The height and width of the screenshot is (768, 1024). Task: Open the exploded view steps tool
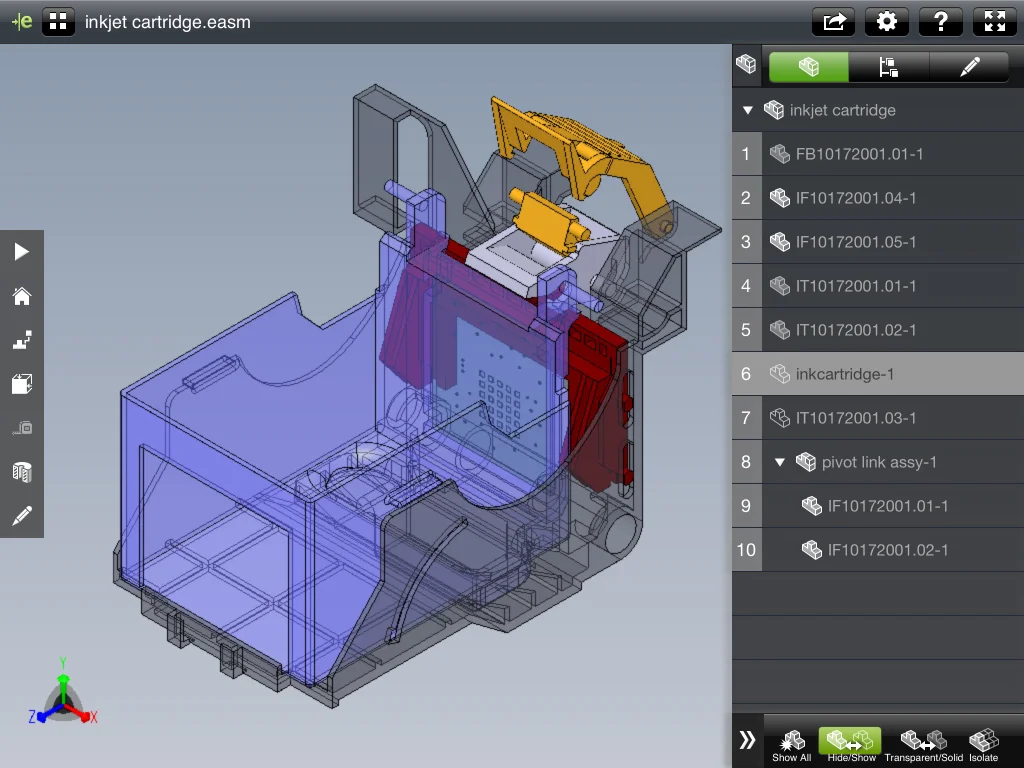[22, 339]
